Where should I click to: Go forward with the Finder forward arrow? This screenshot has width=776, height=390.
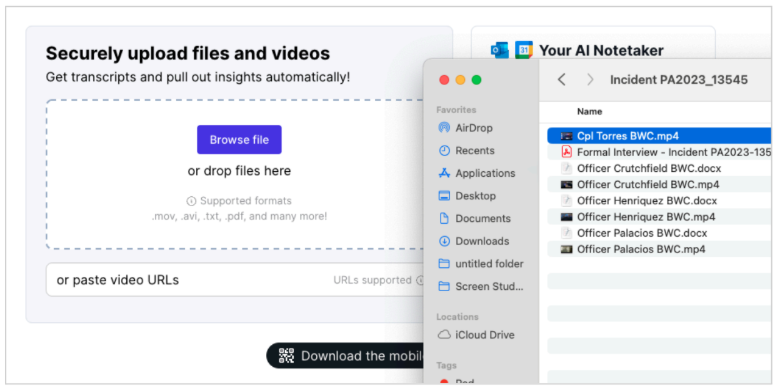coord(589,79)
